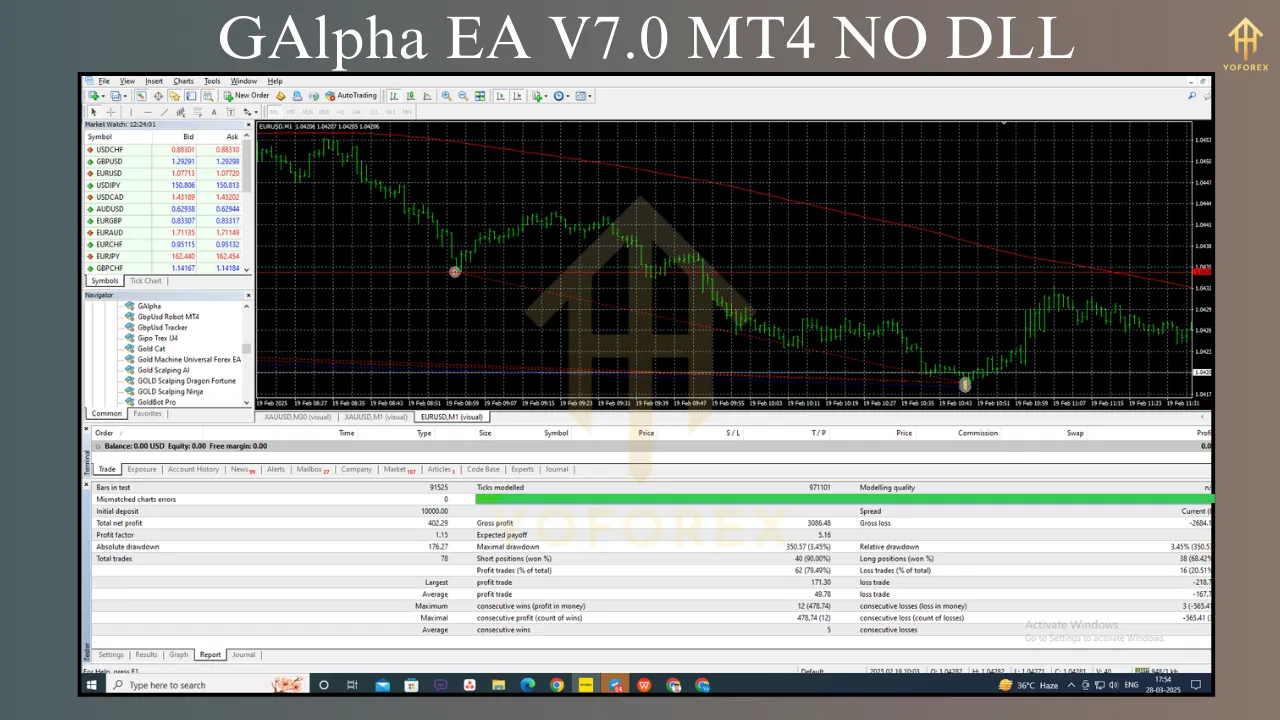Select GoldBot Pro in Navigator
This screenshot has height=720, width=1280.
[x=156, y=402]
